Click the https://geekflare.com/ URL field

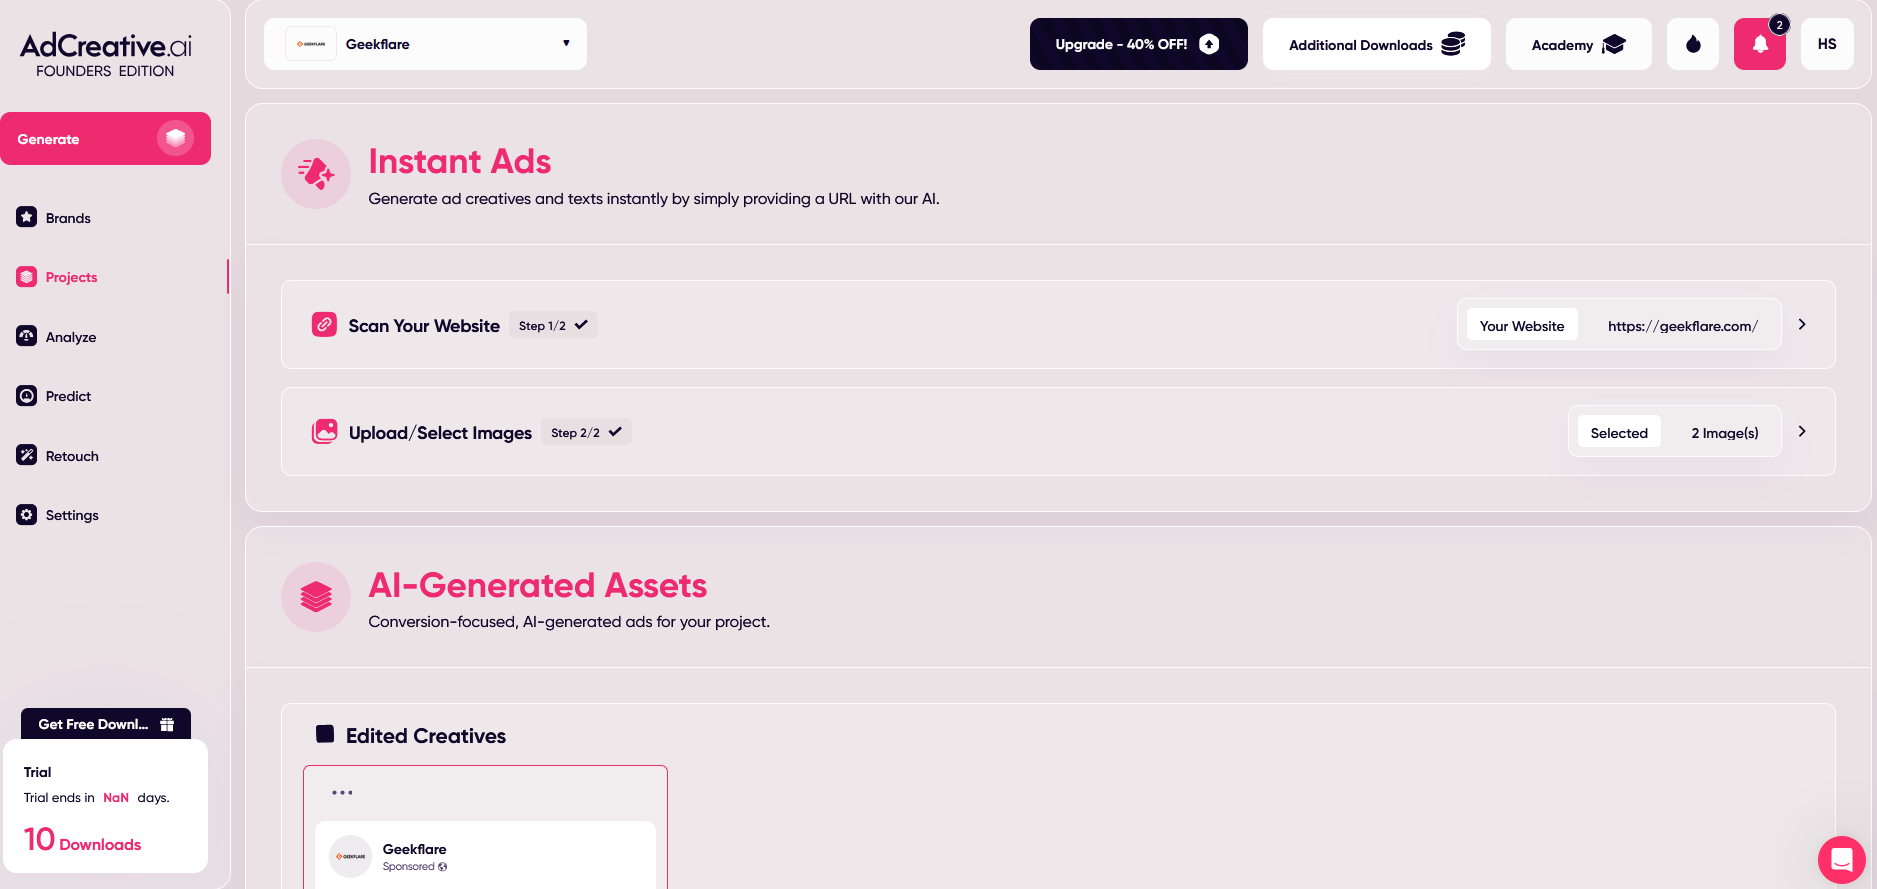click(x=1682, y=325)
